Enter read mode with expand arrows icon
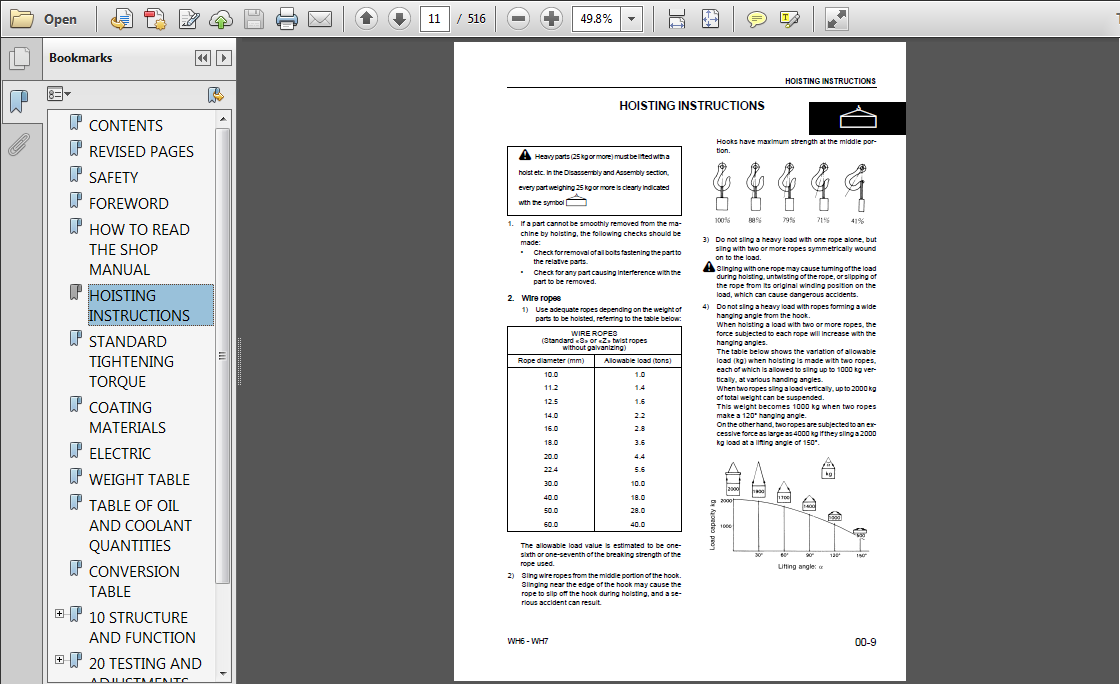 836,19
